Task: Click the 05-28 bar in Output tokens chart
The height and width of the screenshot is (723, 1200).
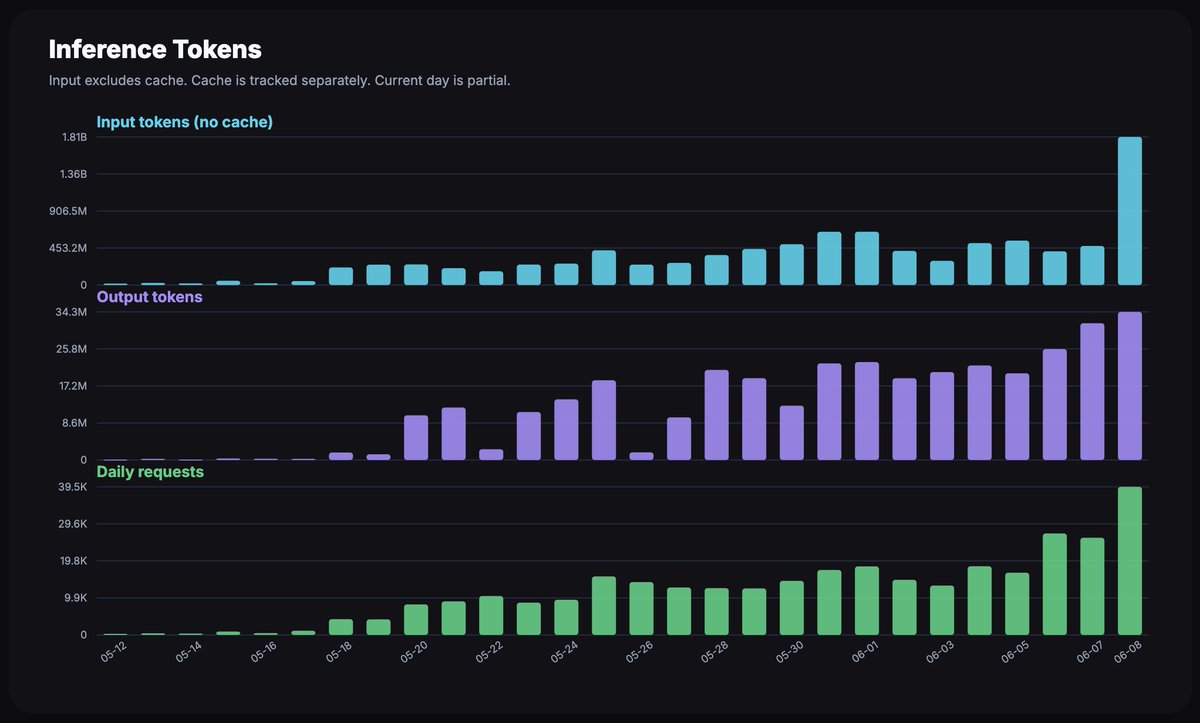Action: click(x=717, y=415)
